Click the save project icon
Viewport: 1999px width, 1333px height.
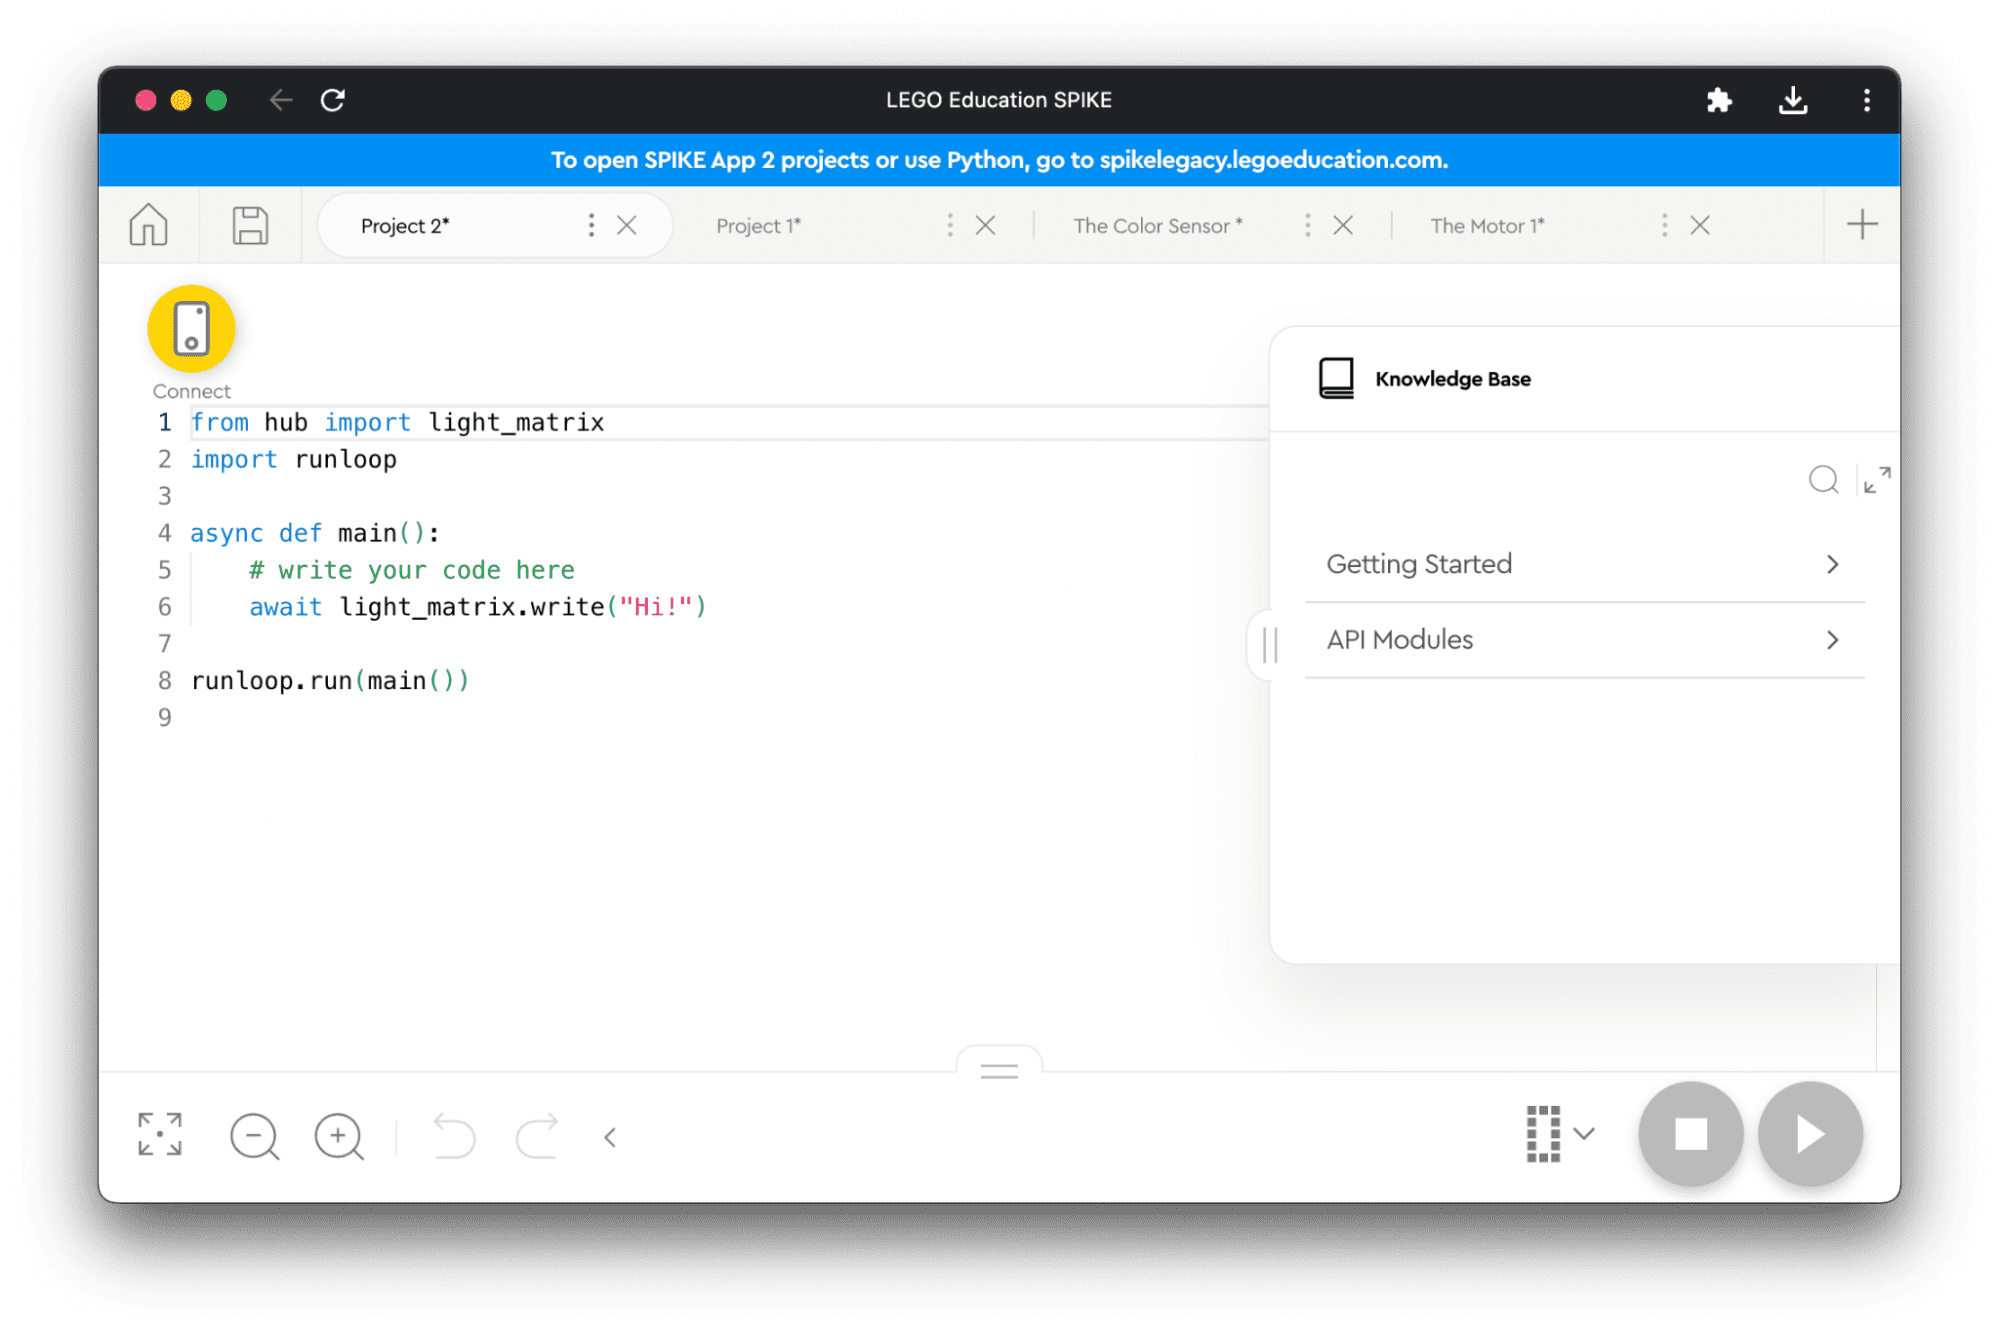click(248, 226)
